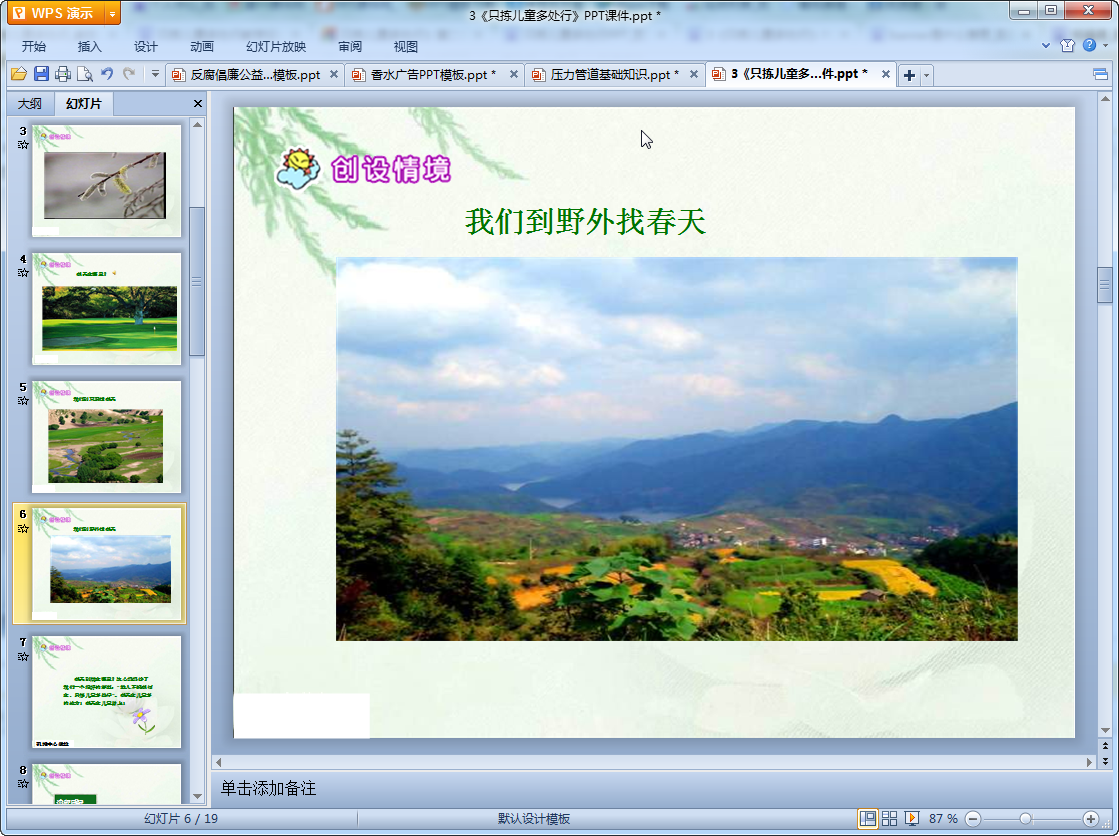Open the 审阅 menu tab
The height and width of the screenshot is (836, 1119).
coord(350,46)
